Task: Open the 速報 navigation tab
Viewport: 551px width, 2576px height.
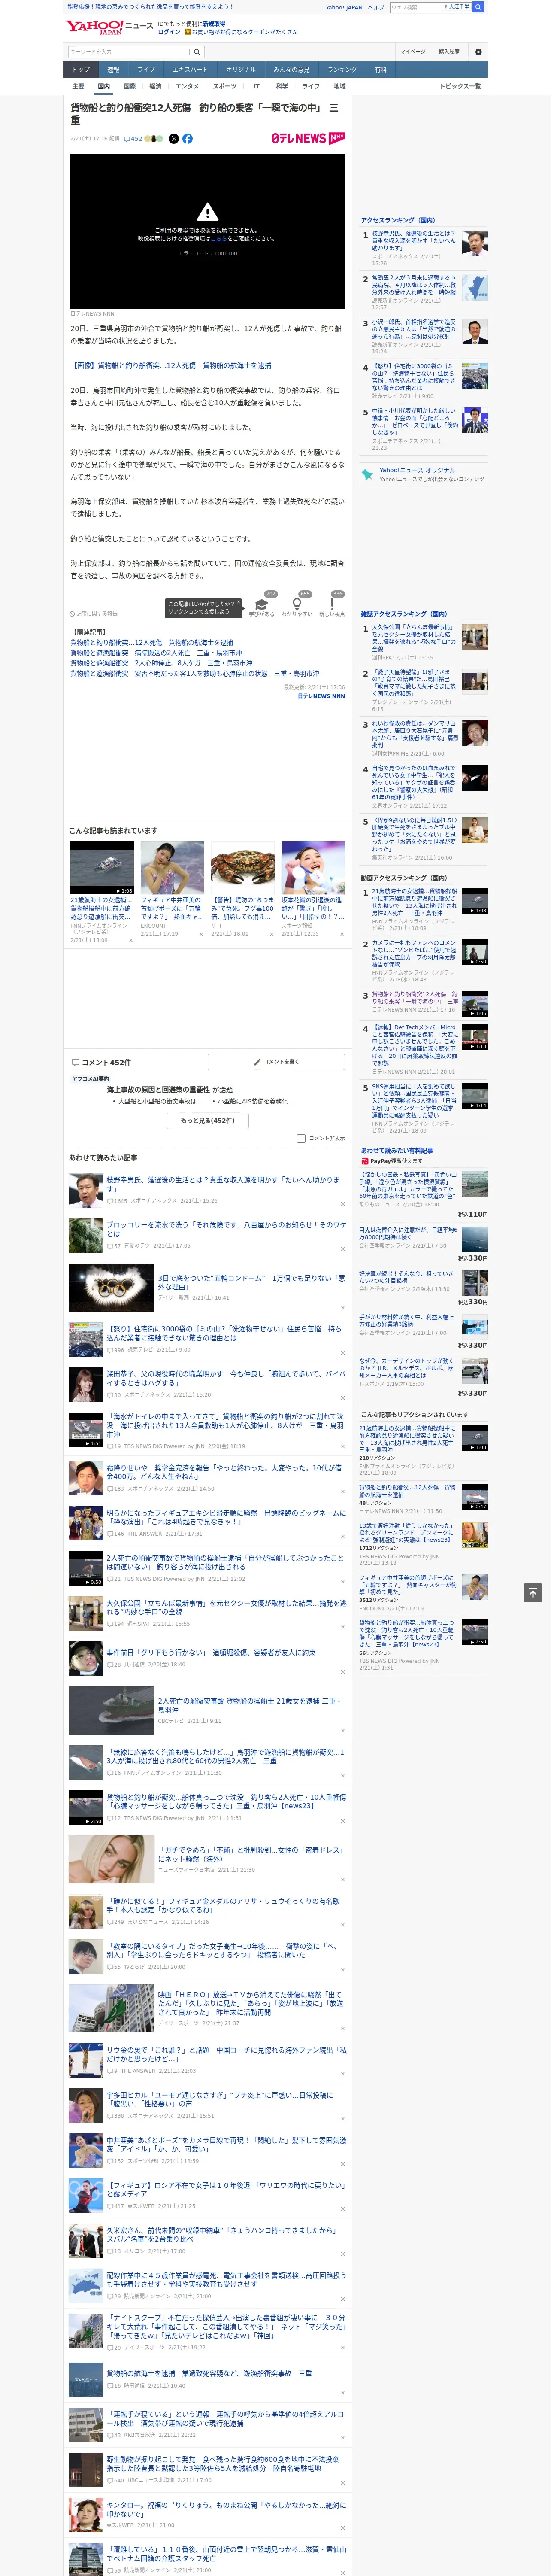Action: click(x=113, y=70)
